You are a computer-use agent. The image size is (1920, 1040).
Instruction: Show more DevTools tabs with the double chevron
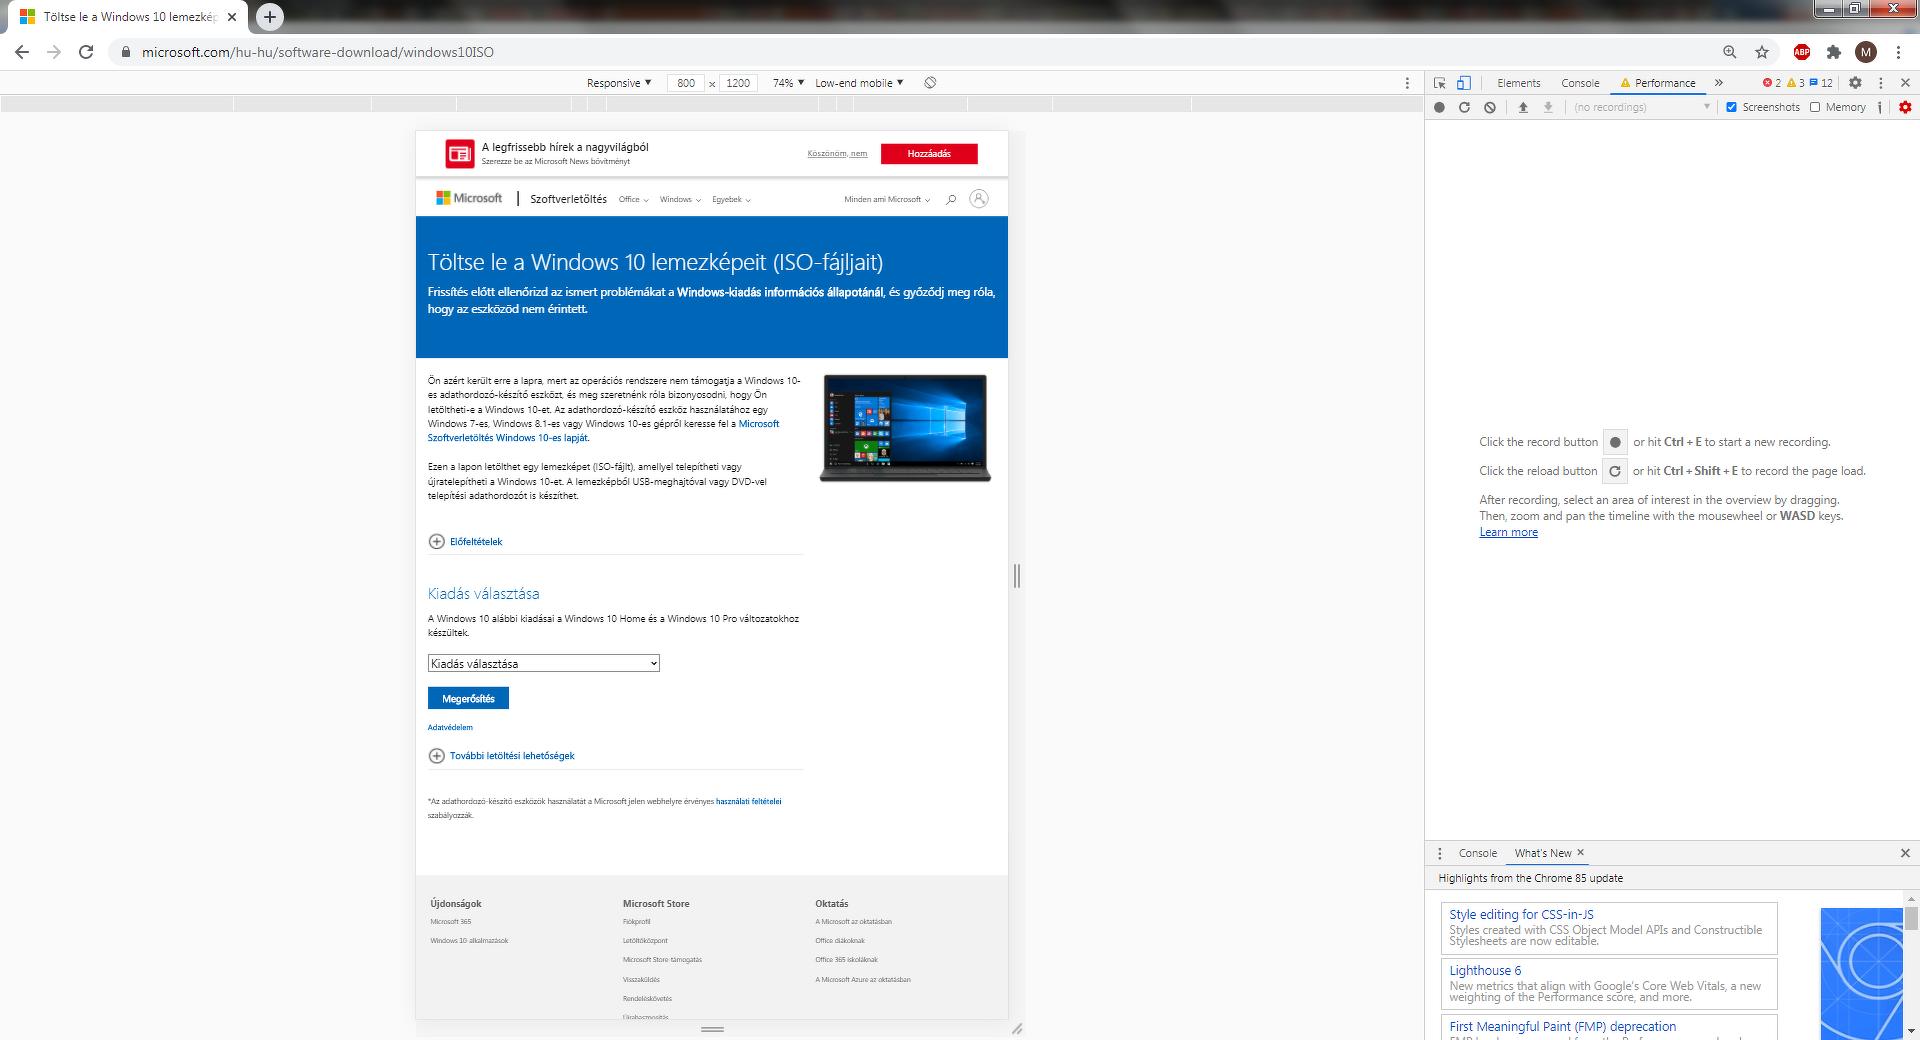pos(1719,83)
